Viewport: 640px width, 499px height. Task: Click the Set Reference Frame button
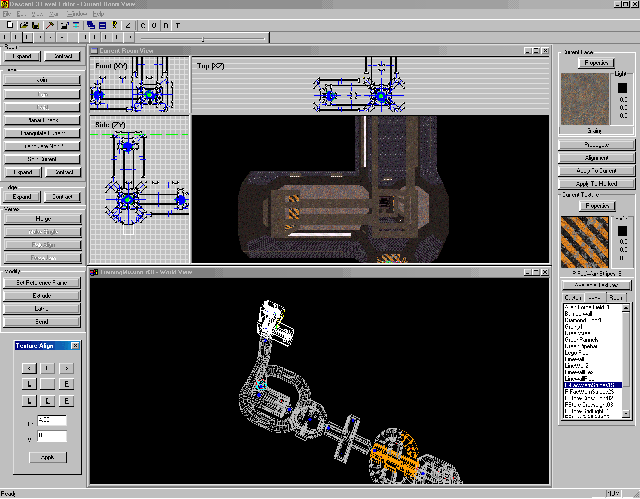(x=42, y=282)
